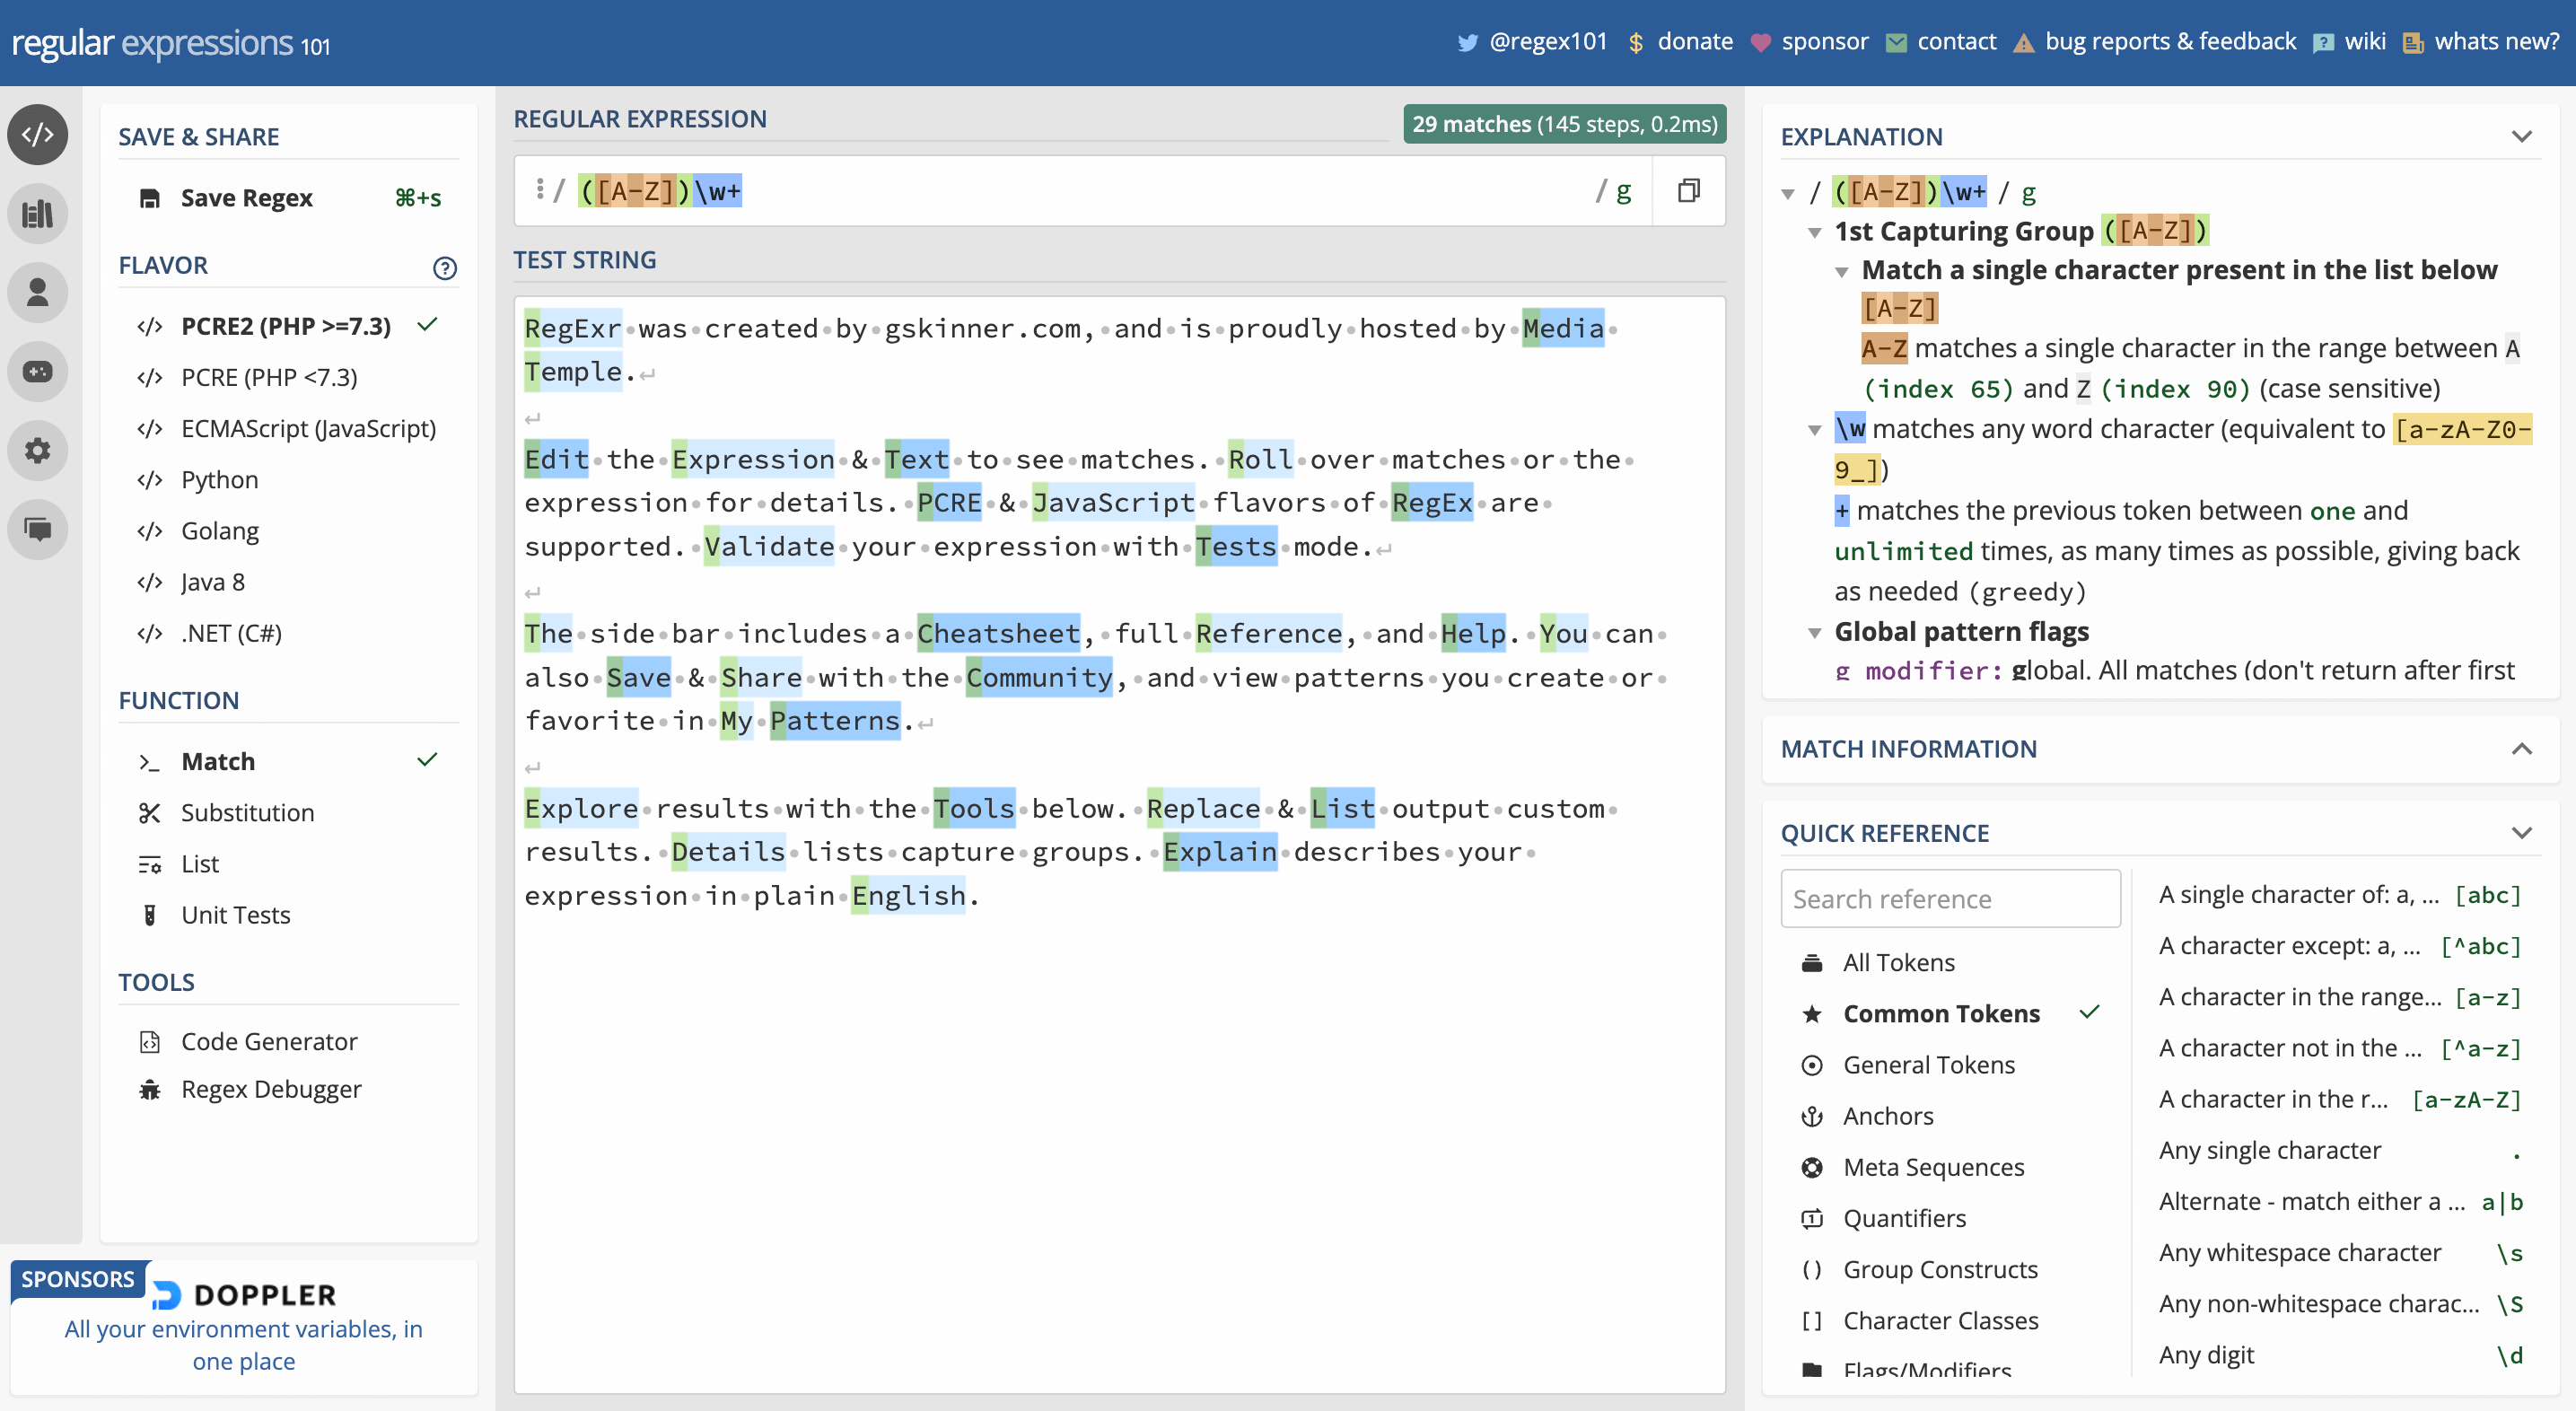Click the regex flags g selector
Screen dimensions: 2576x1411
[1623, 191]
